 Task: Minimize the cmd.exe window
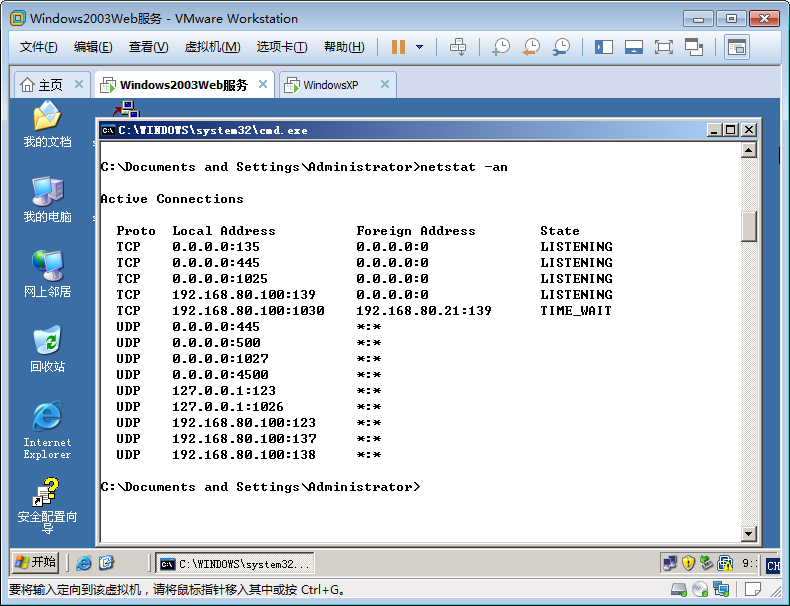713,130
